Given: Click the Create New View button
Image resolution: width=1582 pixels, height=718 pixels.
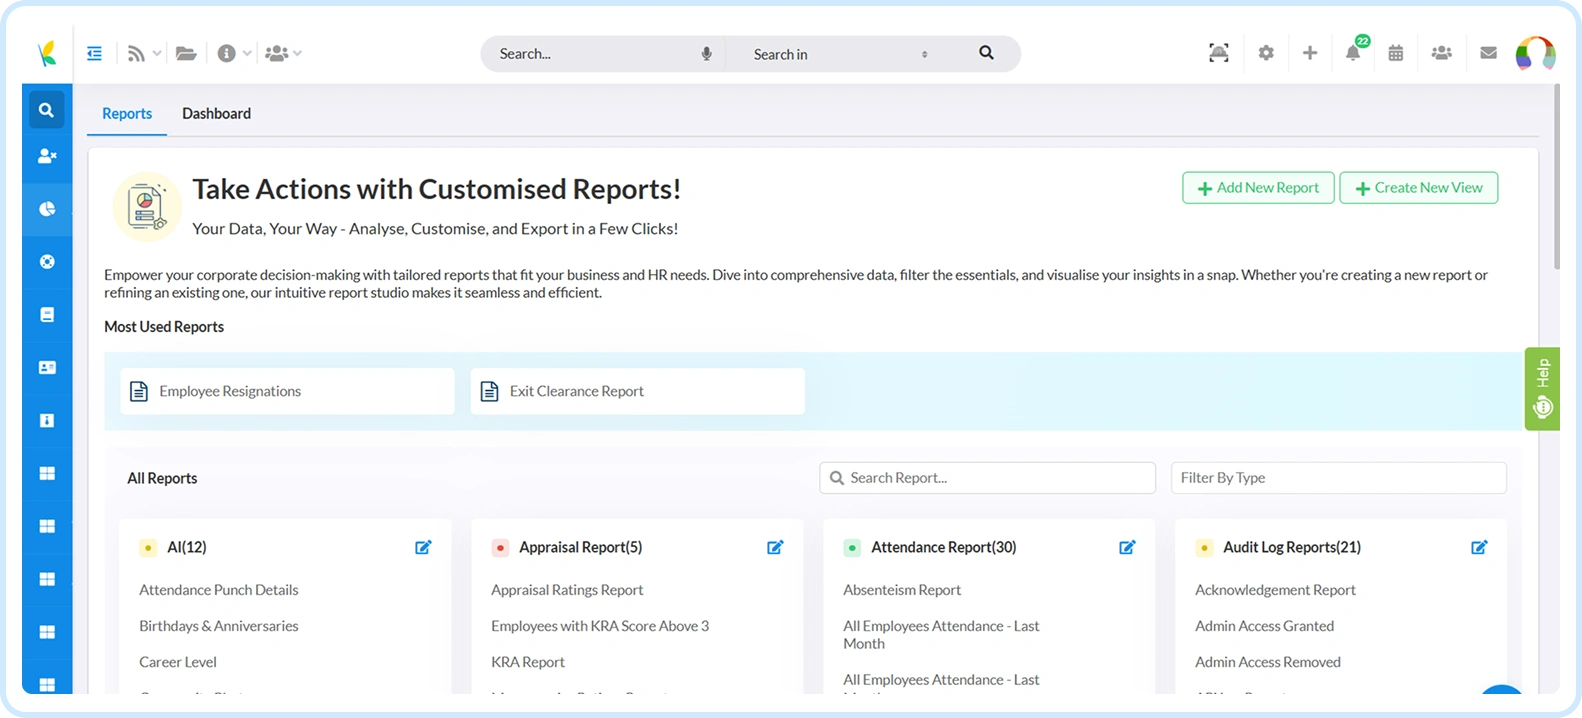Looking at the screenshot, I should (1418, 188).
